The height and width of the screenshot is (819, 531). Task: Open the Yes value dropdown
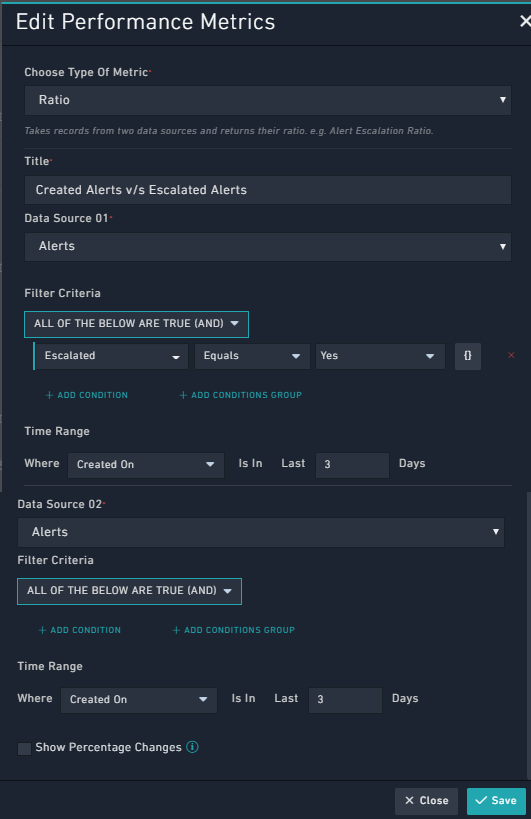click(380, 356)
